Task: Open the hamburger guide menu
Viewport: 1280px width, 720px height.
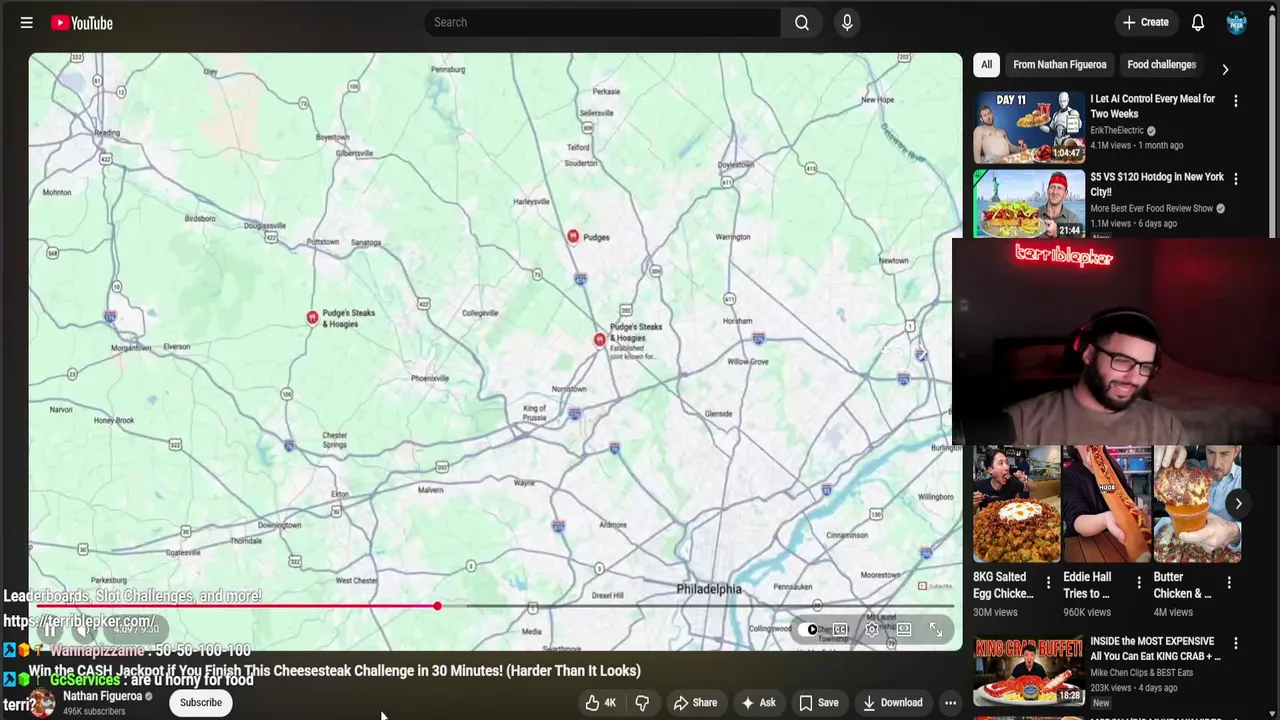Action: [x=27, y=22]
